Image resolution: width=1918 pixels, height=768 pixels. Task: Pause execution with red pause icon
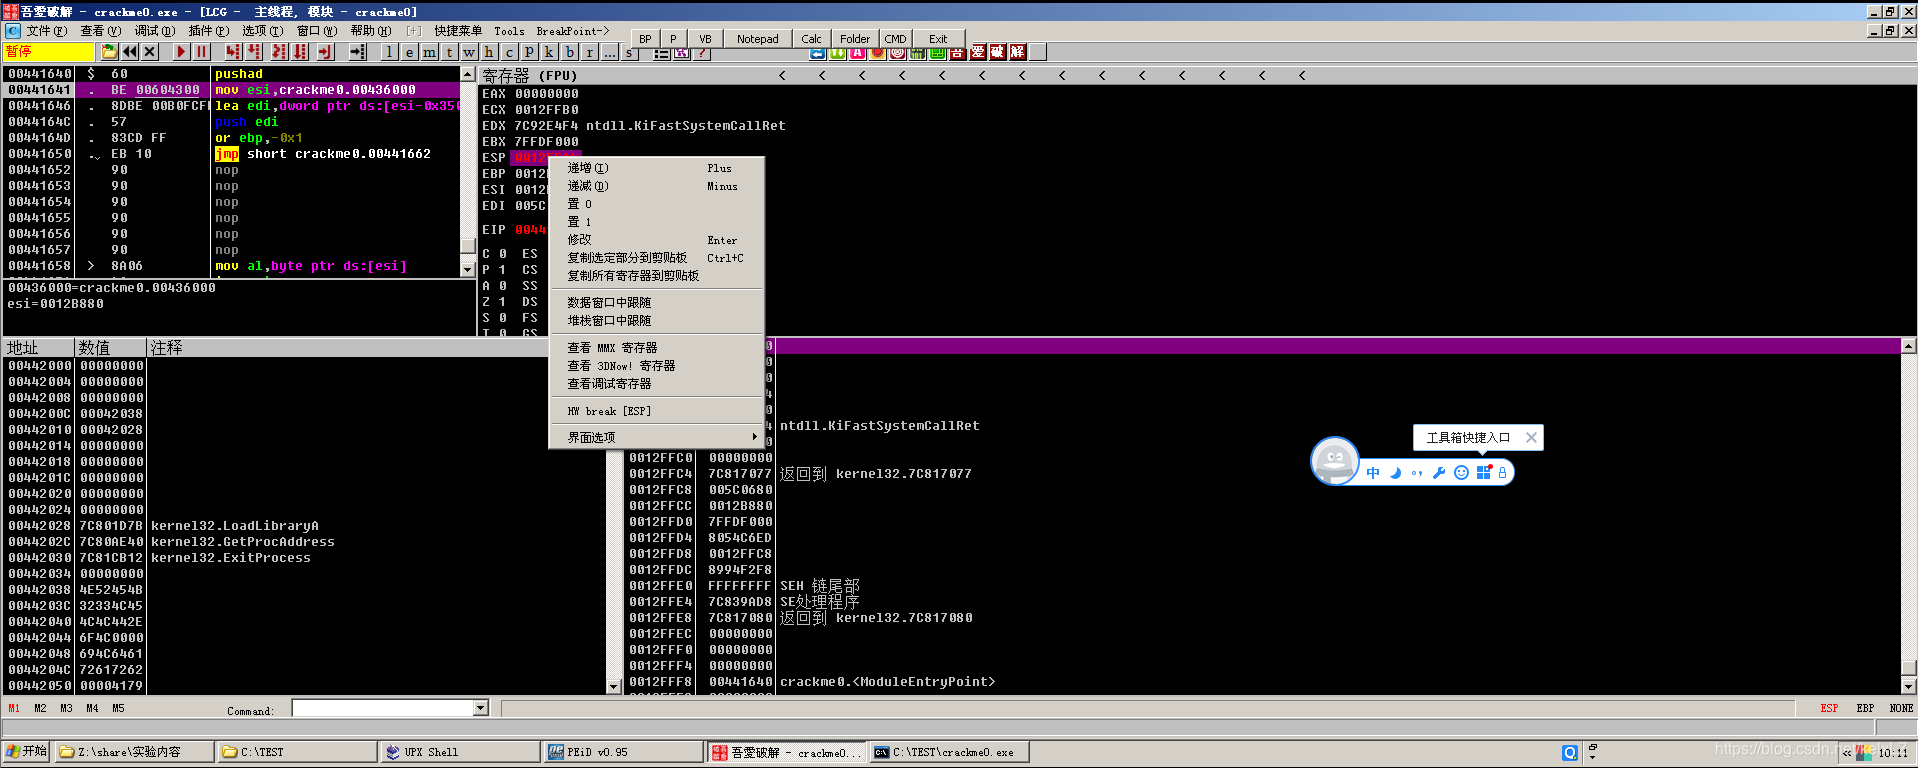201,52
